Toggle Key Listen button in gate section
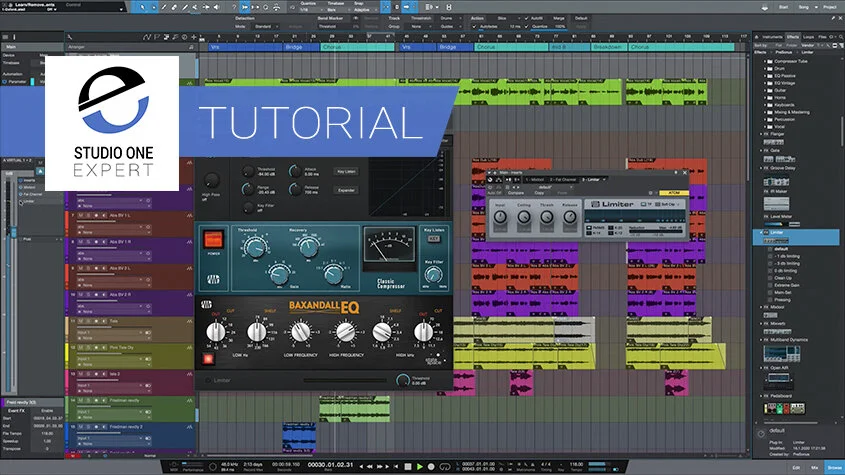845x475 pixels. [346, 171]
